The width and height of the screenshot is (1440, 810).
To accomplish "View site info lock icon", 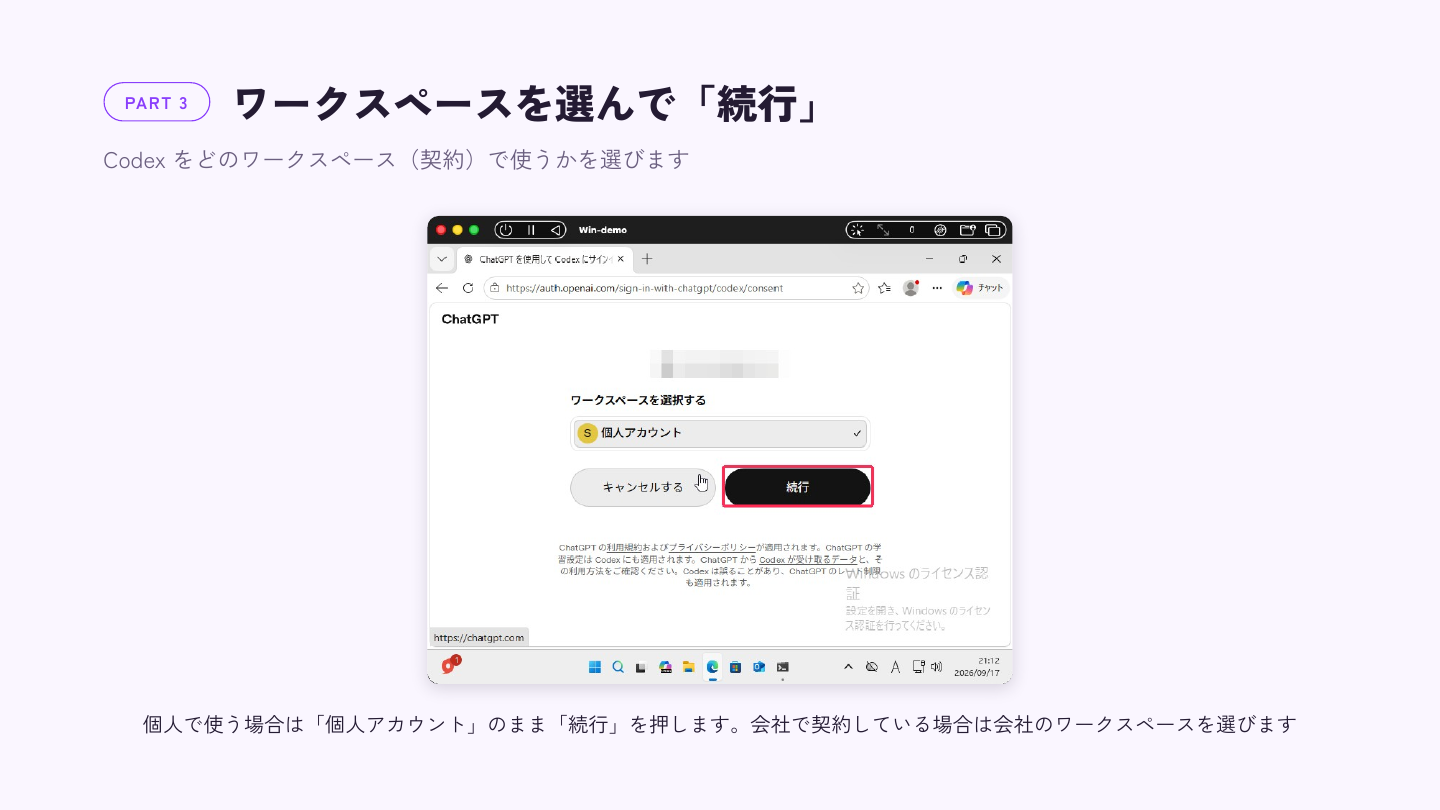I will pyautogui.click(x=494, y=288).
